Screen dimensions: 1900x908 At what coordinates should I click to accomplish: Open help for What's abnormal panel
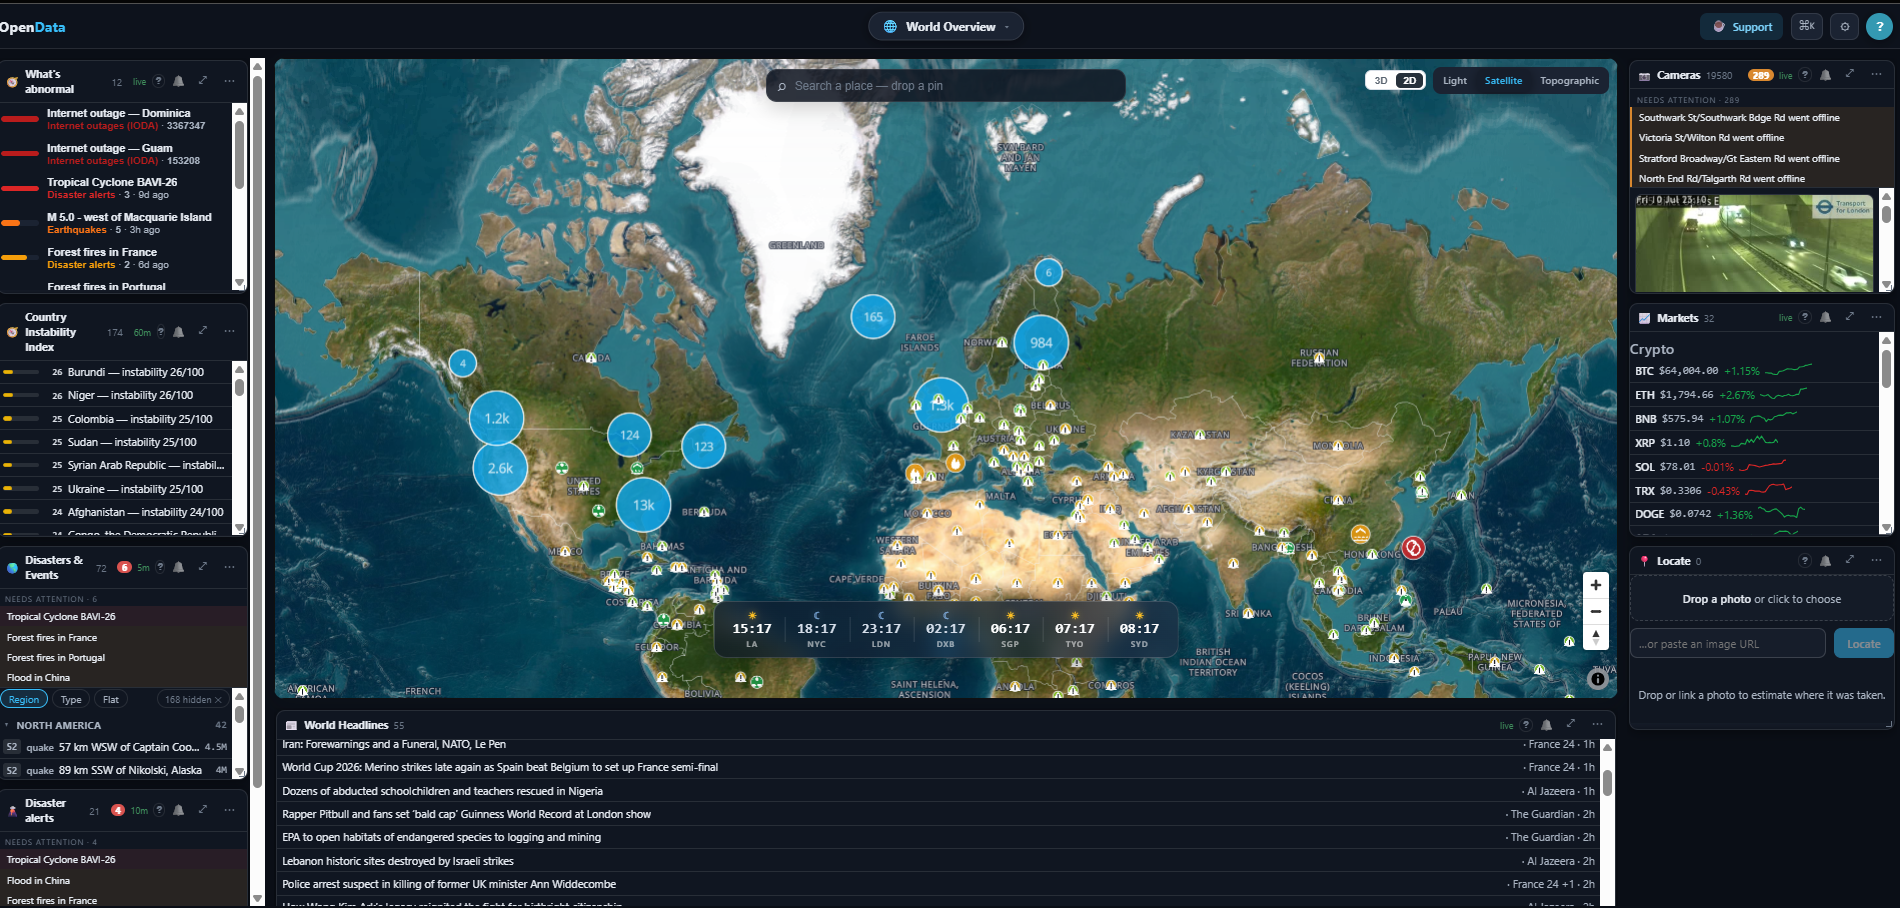tap(158, 81)
